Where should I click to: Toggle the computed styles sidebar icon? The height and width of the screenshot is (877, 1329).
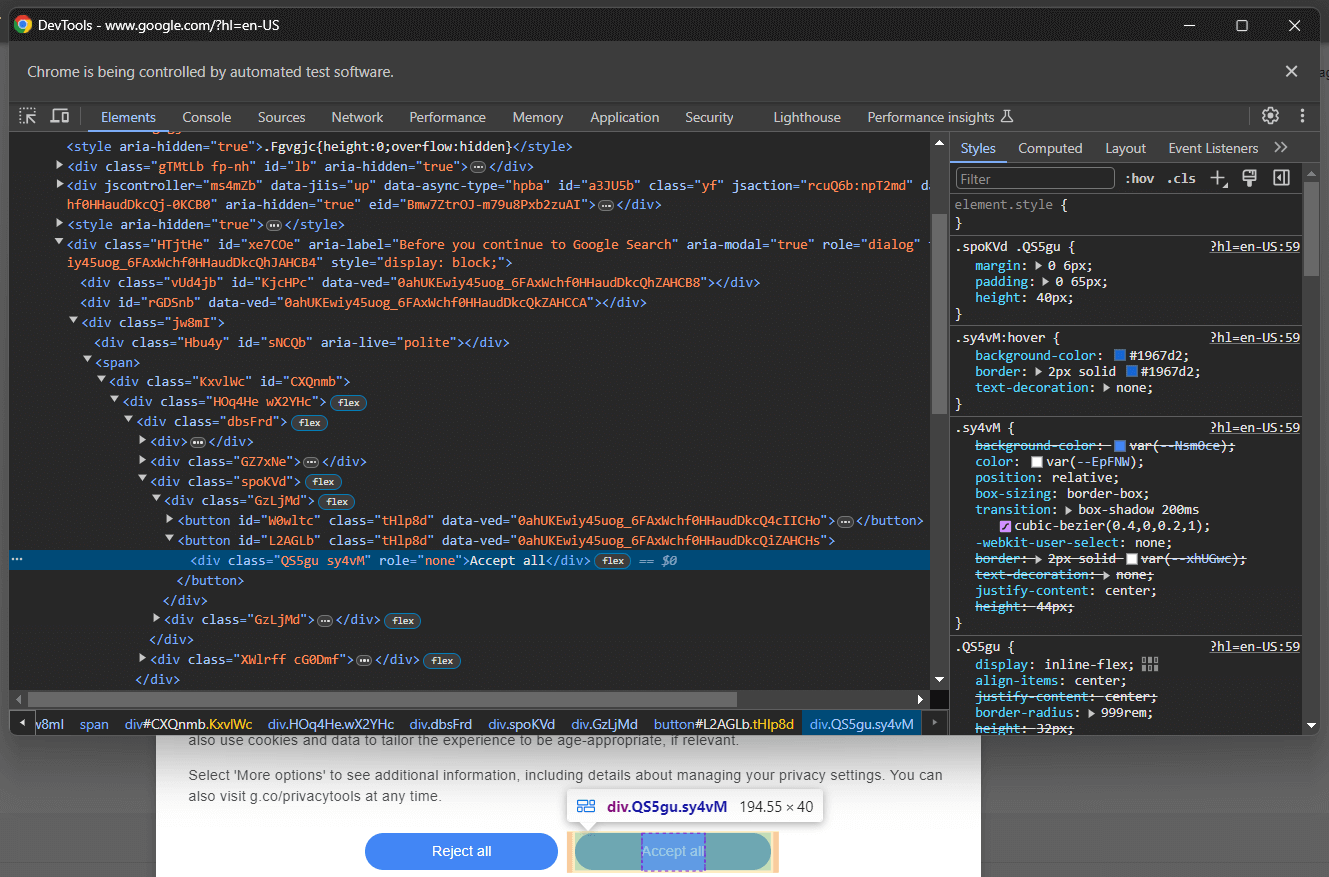(1281, 178)
